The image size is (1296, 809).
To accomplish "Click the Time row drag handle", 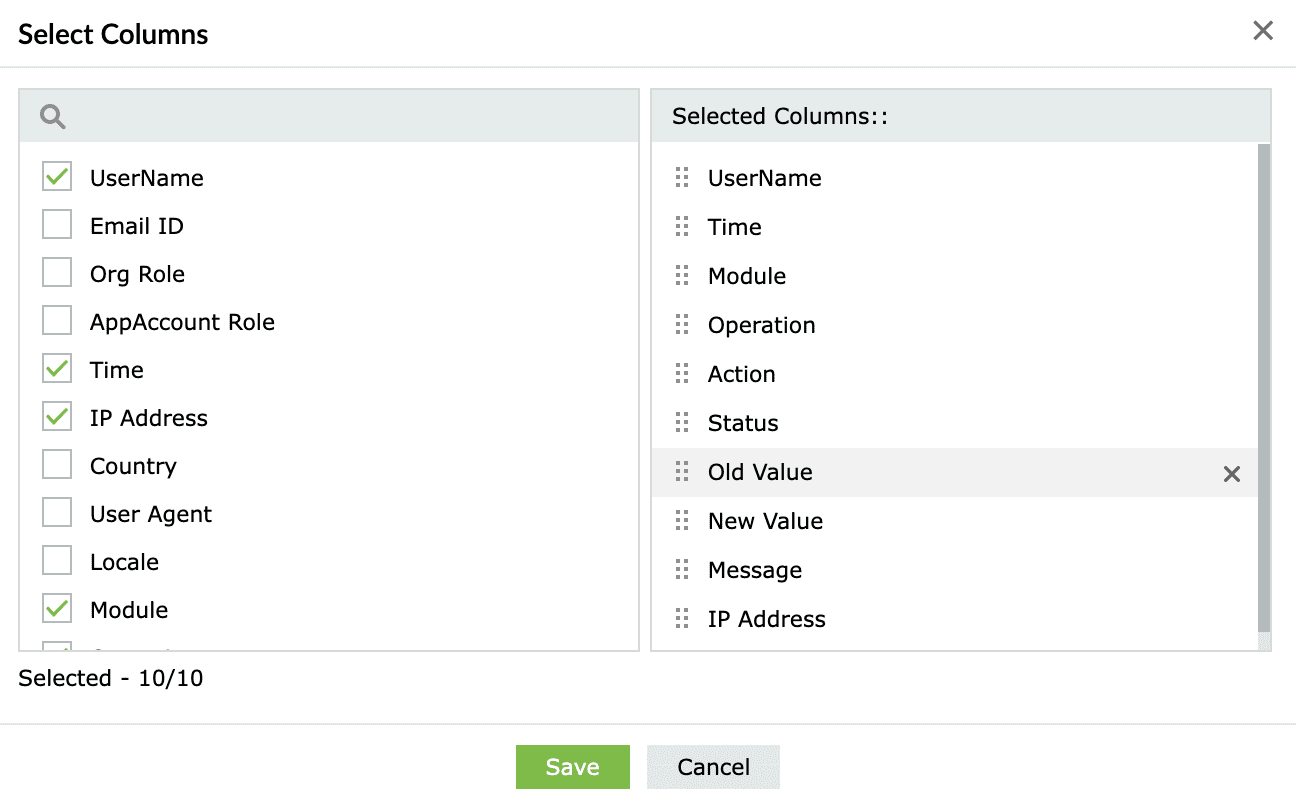I will pyautogui.click(x=682, y=227).
